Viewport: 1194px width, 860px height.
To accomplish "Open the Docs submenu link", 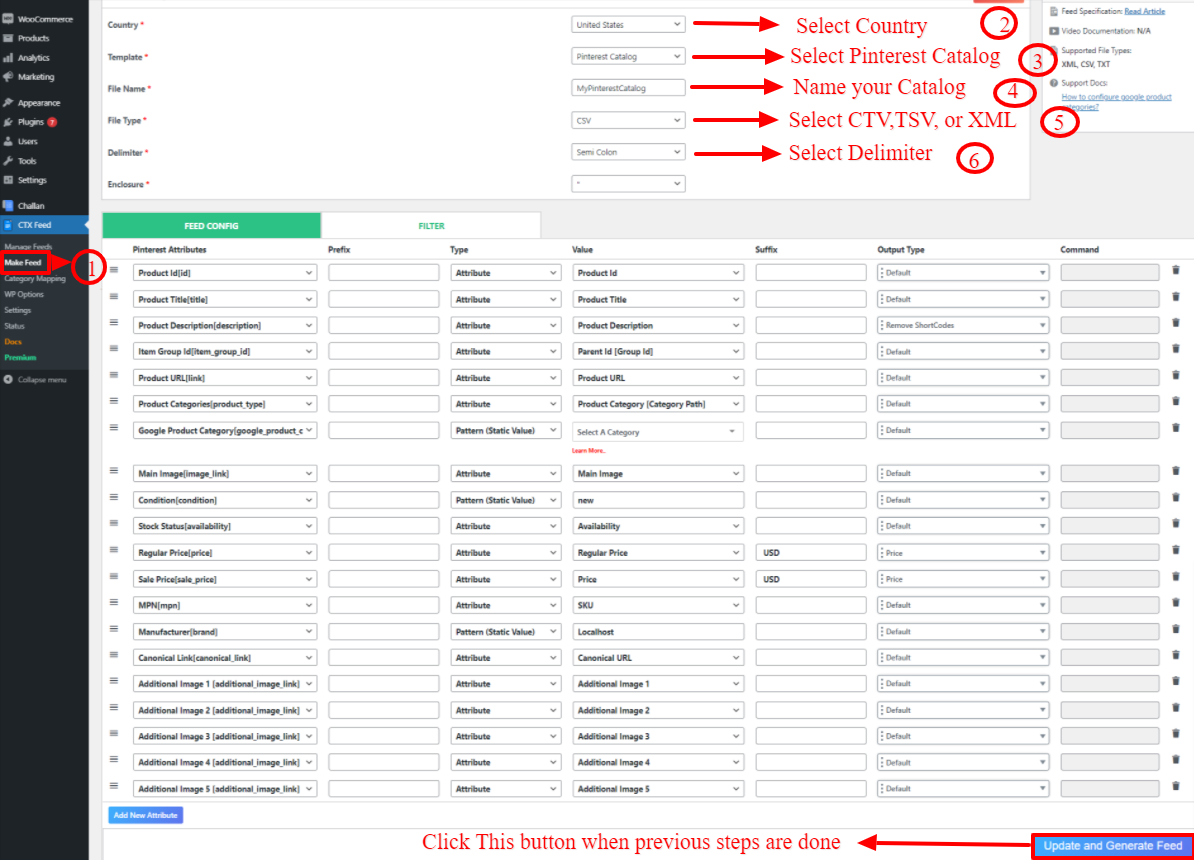I will (13, 341).
